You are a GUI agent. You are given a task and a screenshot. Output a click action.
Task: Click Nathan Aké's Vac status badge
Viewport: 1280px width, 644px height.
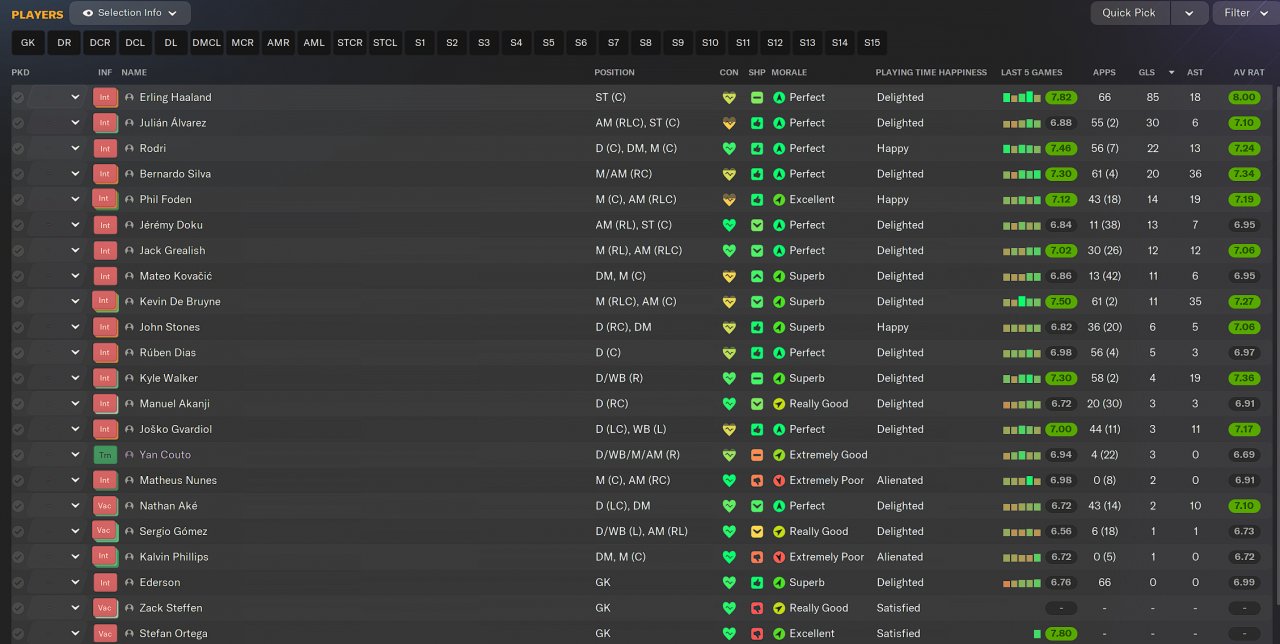(x=105, y=506)
